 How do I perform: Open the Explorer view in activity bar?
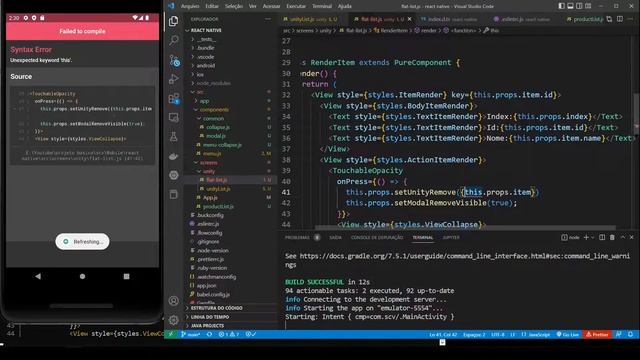tap(173, 21)
